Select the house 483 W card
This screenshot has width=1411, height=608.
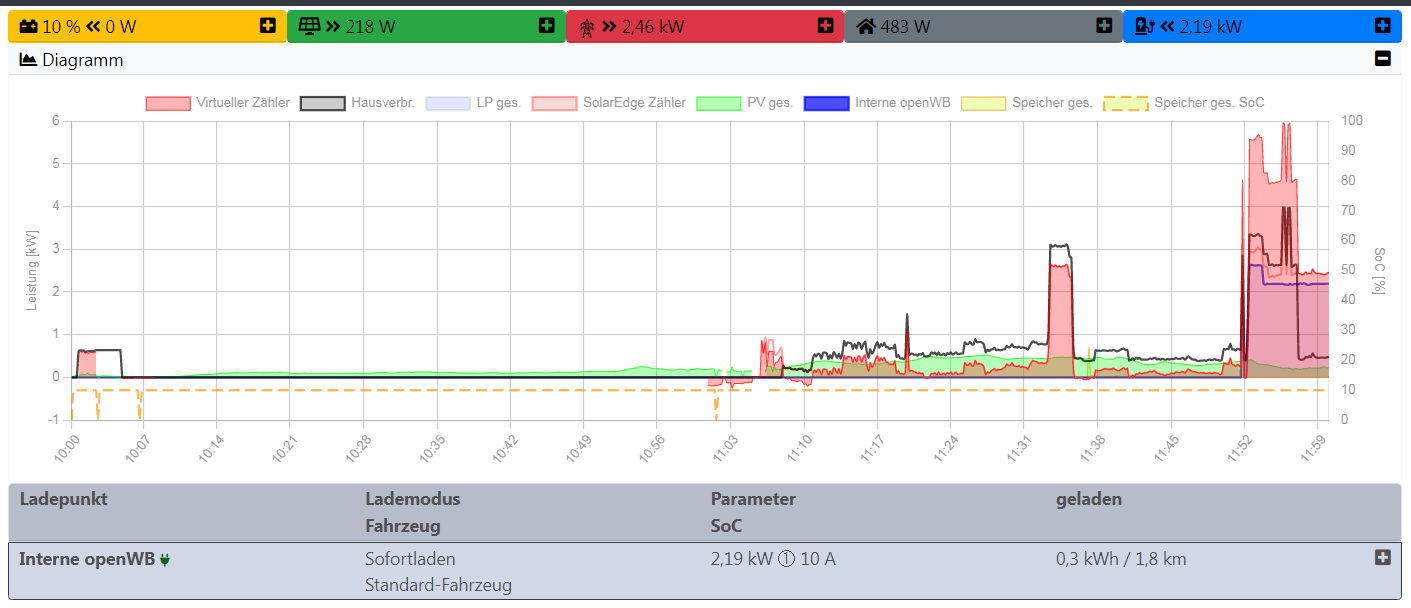pos(983,26)
